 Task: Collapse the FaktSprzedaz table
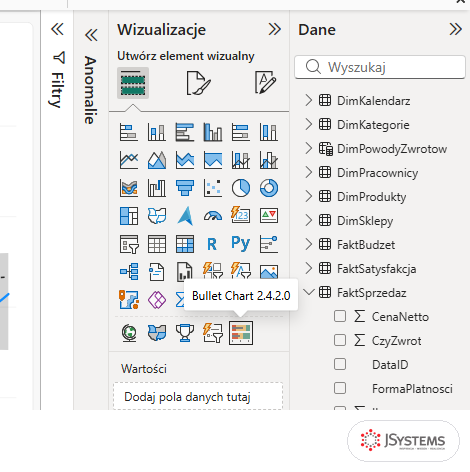[309, 292]
